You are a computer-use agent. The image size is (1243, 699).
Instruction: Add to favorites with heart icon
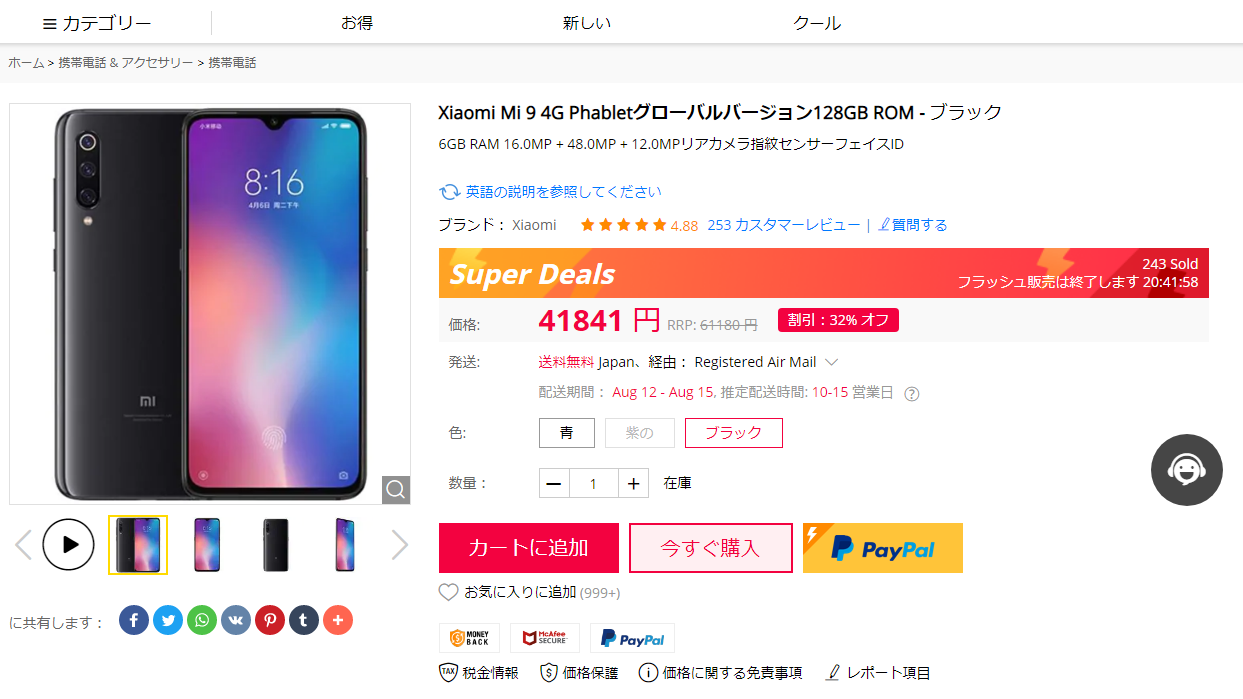[x=449, y=592]
